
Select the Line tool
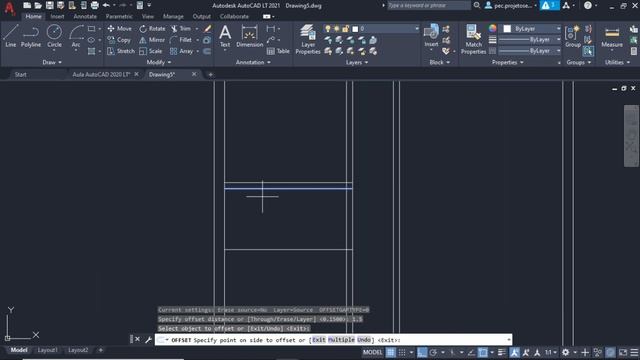[11, 36]
